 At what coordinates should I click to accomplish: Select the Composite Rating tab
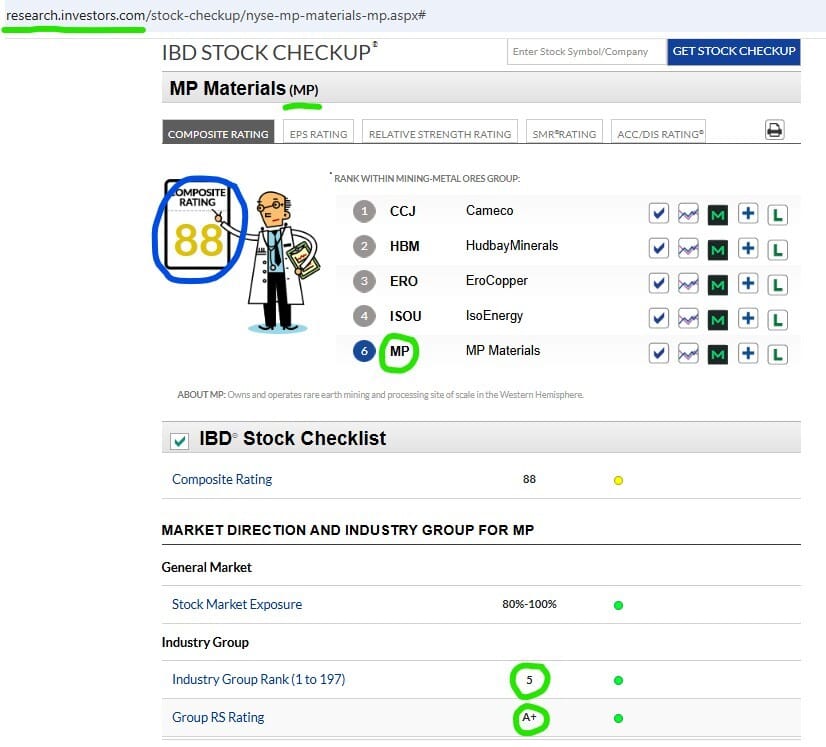click(x=218, y=132)
